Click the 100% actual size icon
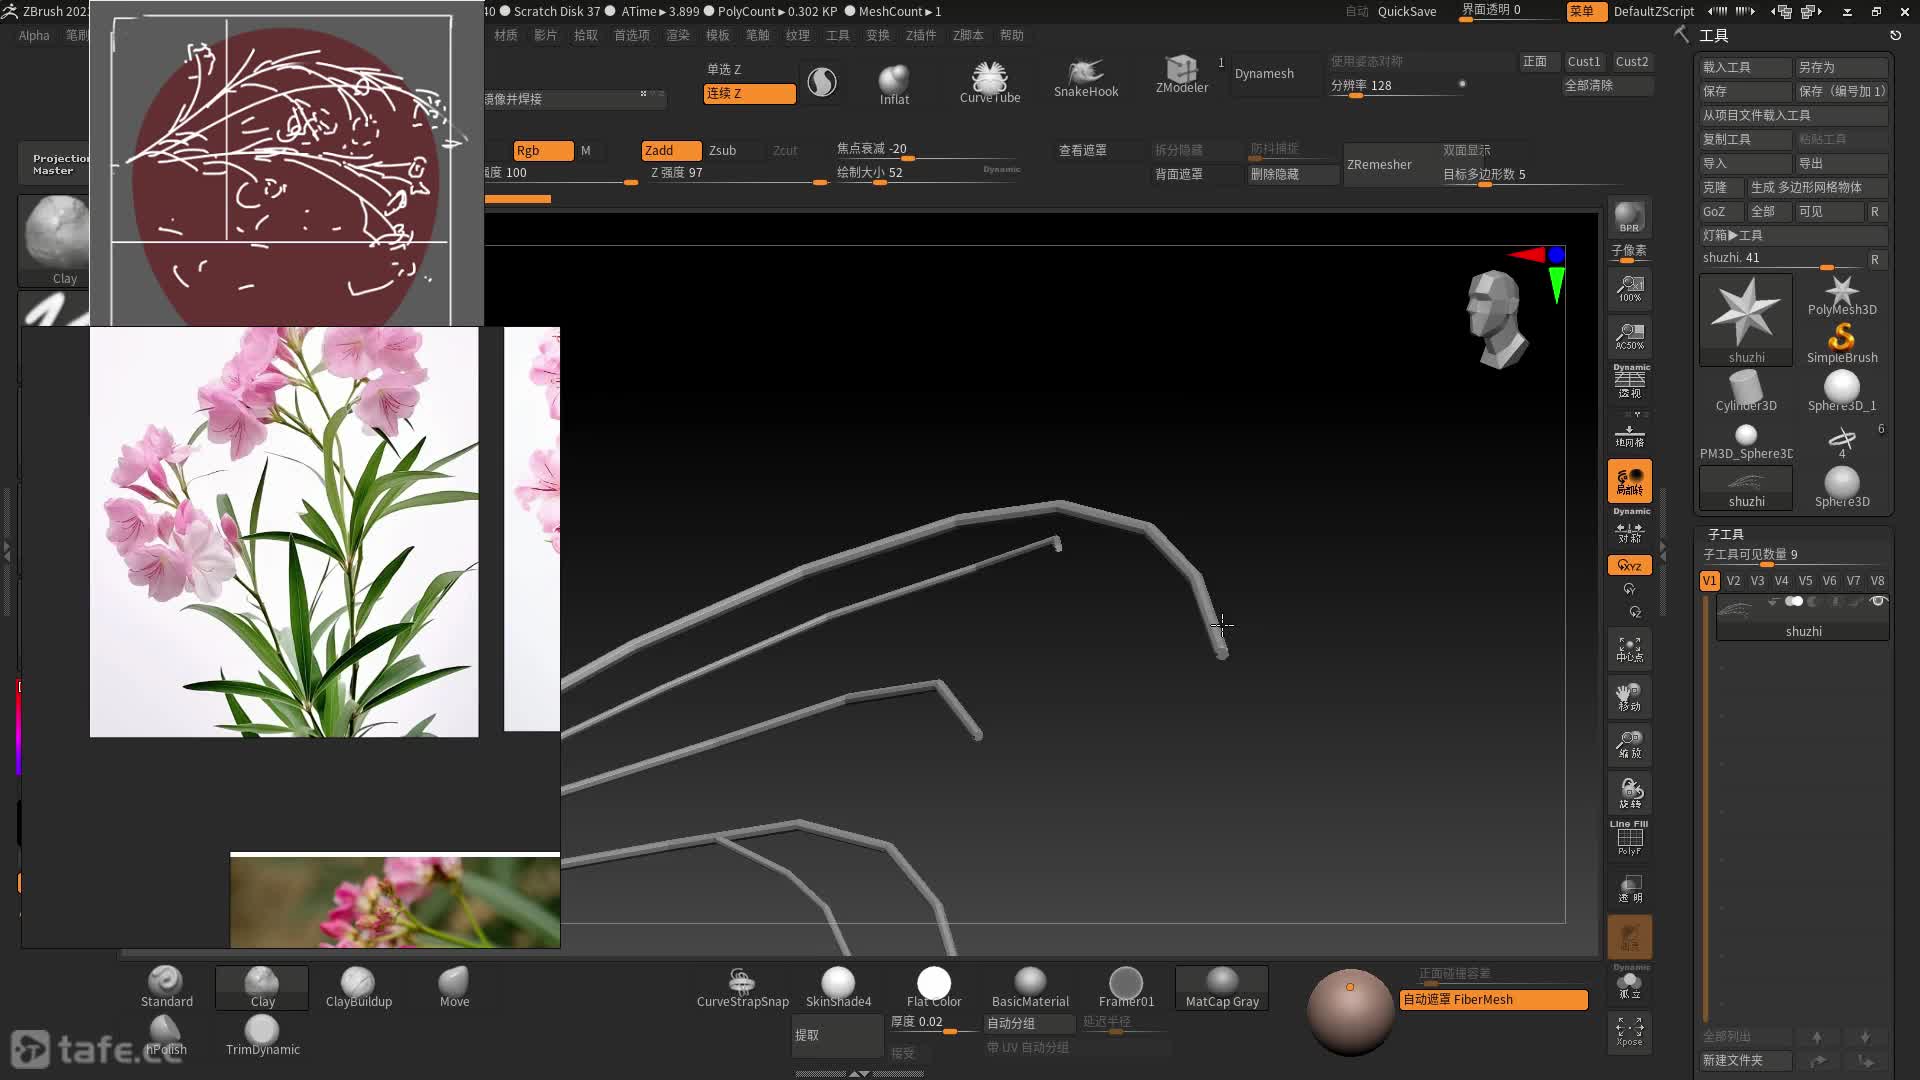The image size is (1920, 1080). pos(1629,289)
